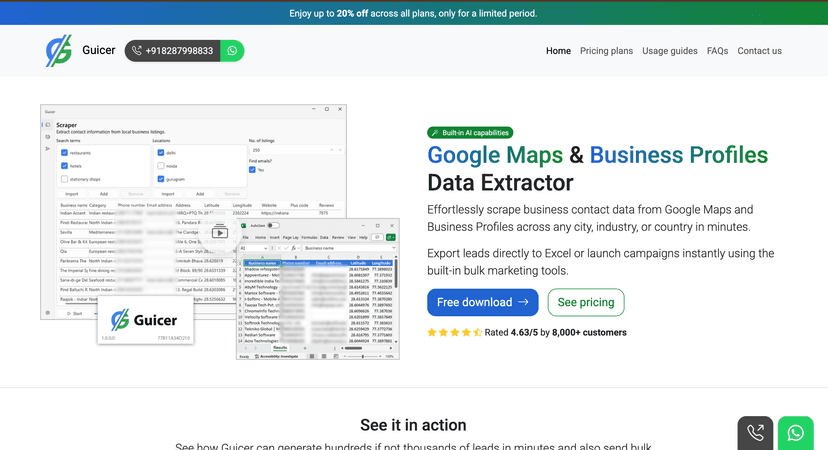Click the See pricing button
The width and height of the screenshot is (828, 450).
pos(586,302)
